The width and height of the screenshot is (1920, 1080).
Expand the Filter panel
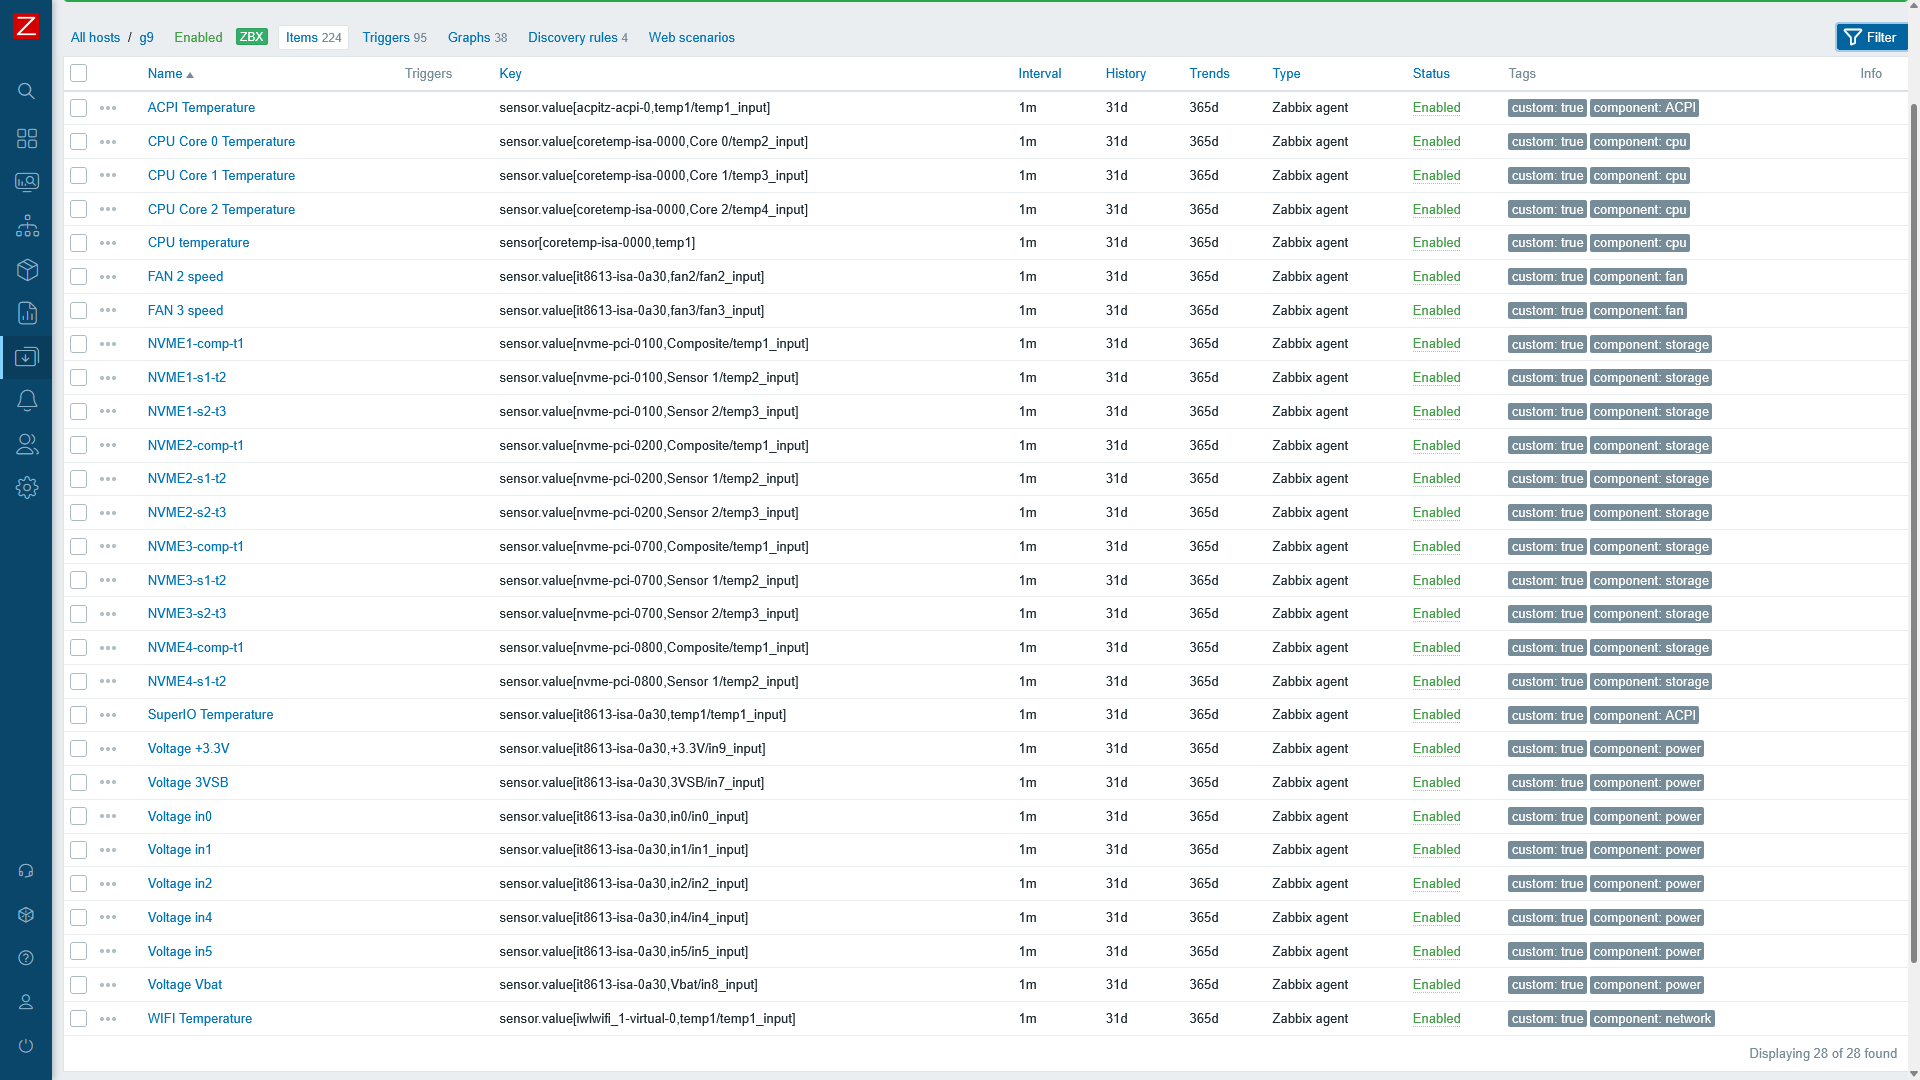[1870, 37]
